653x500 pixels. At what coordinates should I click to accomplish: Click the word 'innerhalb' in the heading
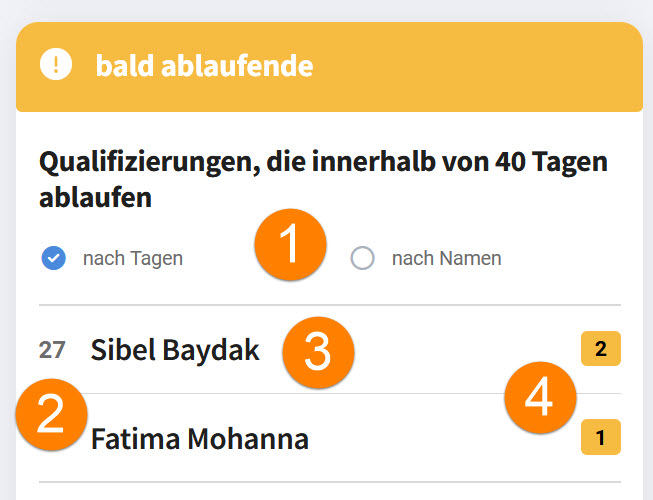pos(372,162)
